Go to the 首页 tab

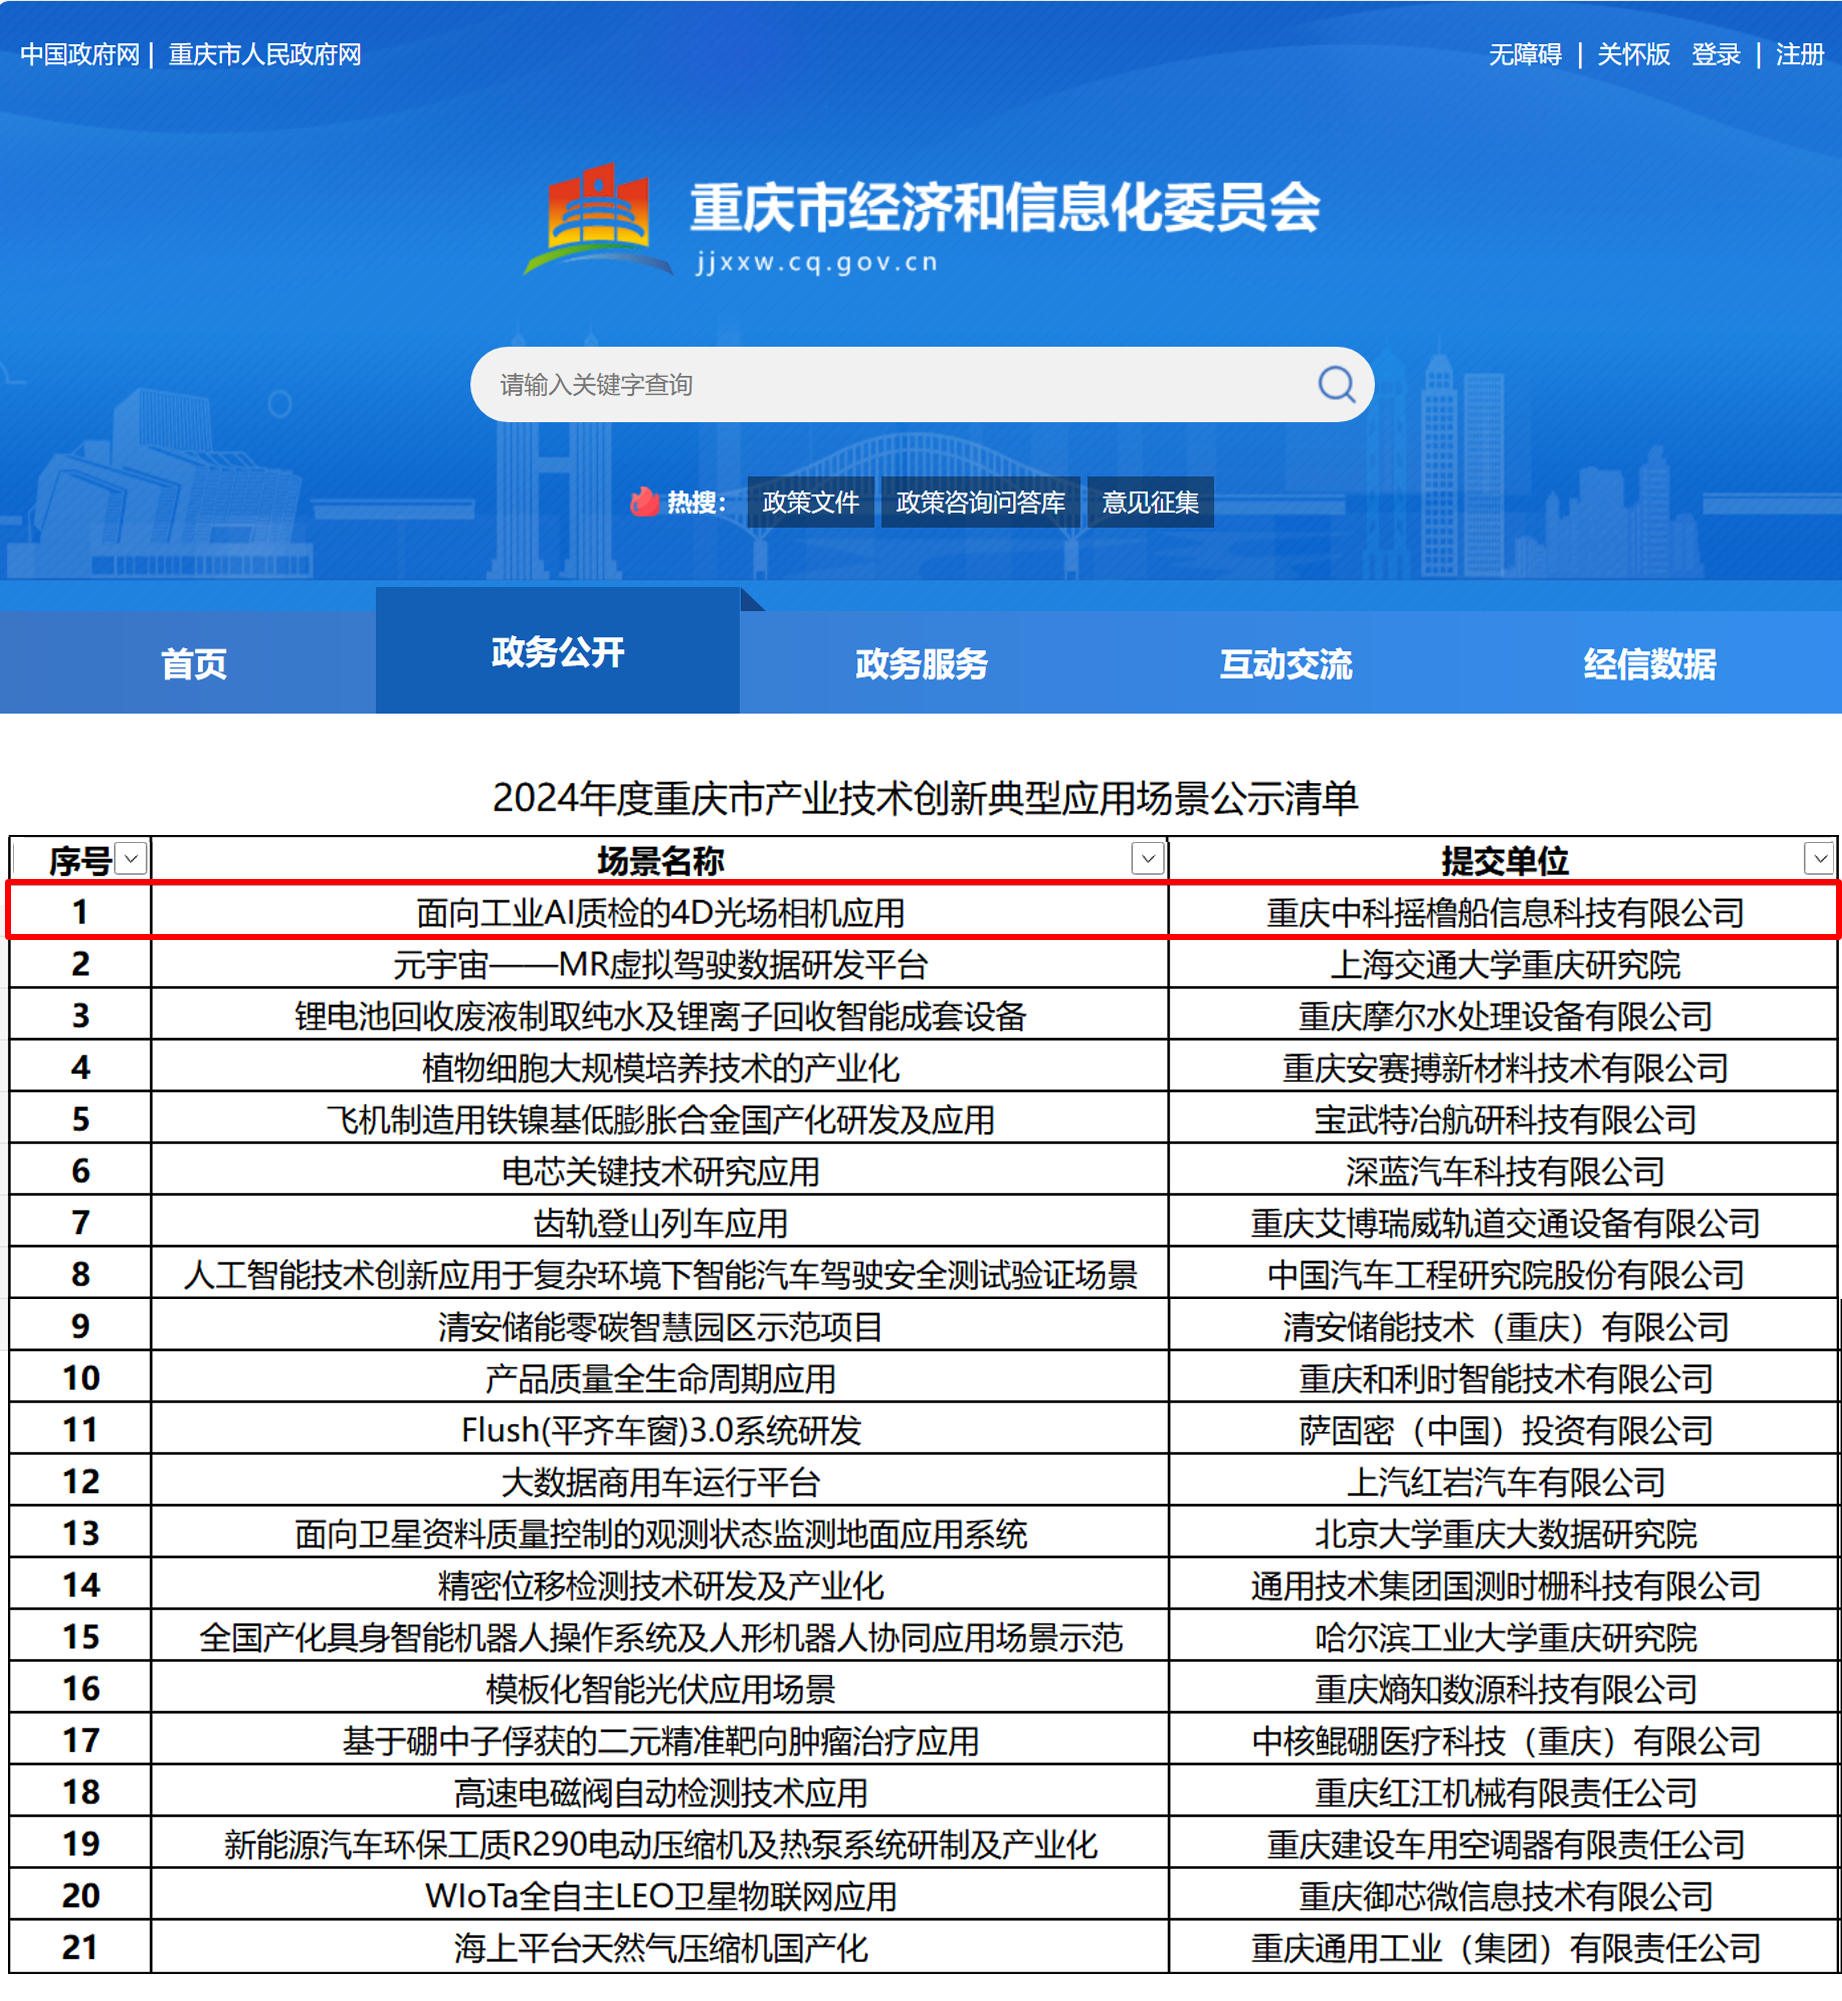click(194, 664)
